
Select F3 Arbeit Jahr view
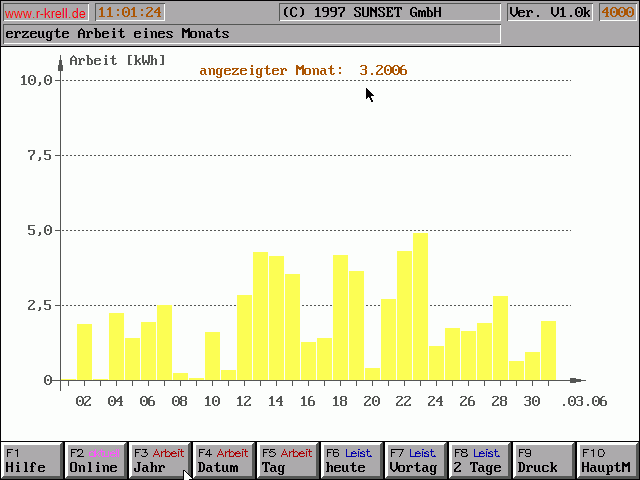tap(159, 461)
